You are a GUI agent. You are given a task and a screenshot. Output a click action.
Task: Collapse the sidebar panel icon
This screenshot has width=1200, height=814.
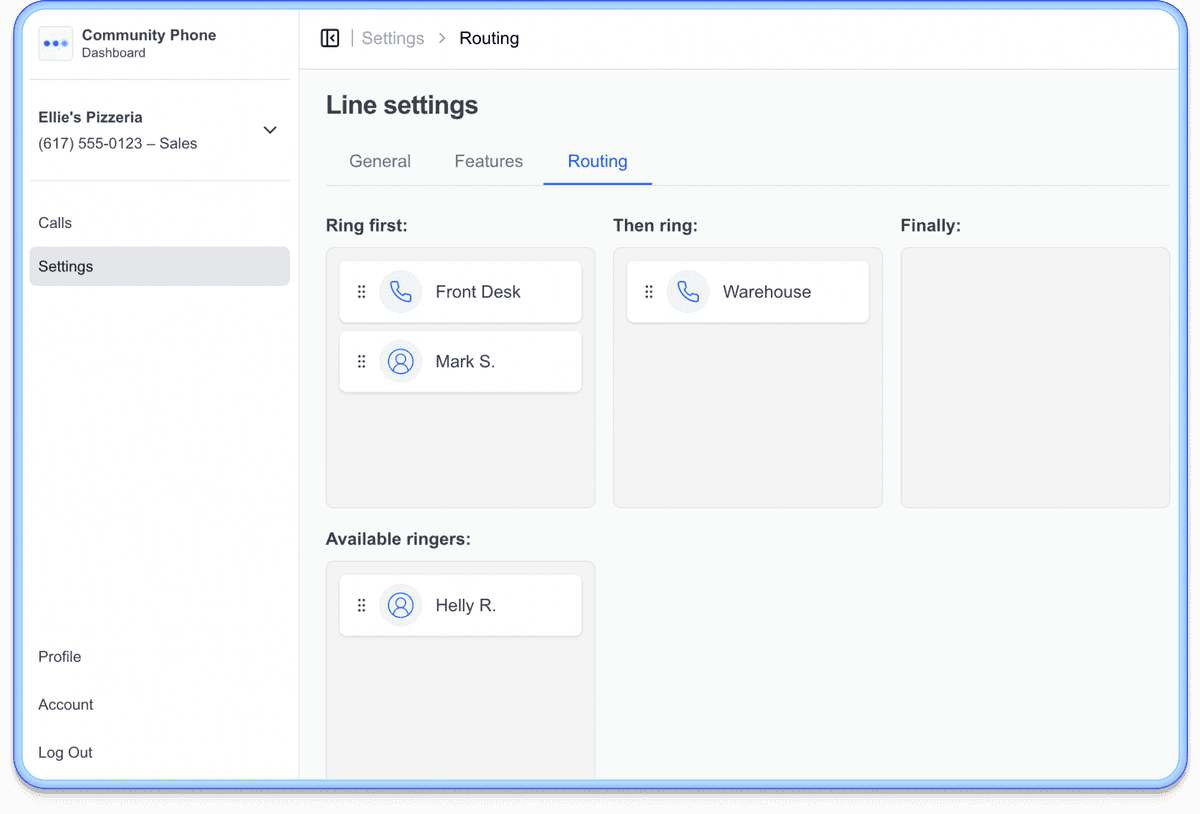click(330, 38)
